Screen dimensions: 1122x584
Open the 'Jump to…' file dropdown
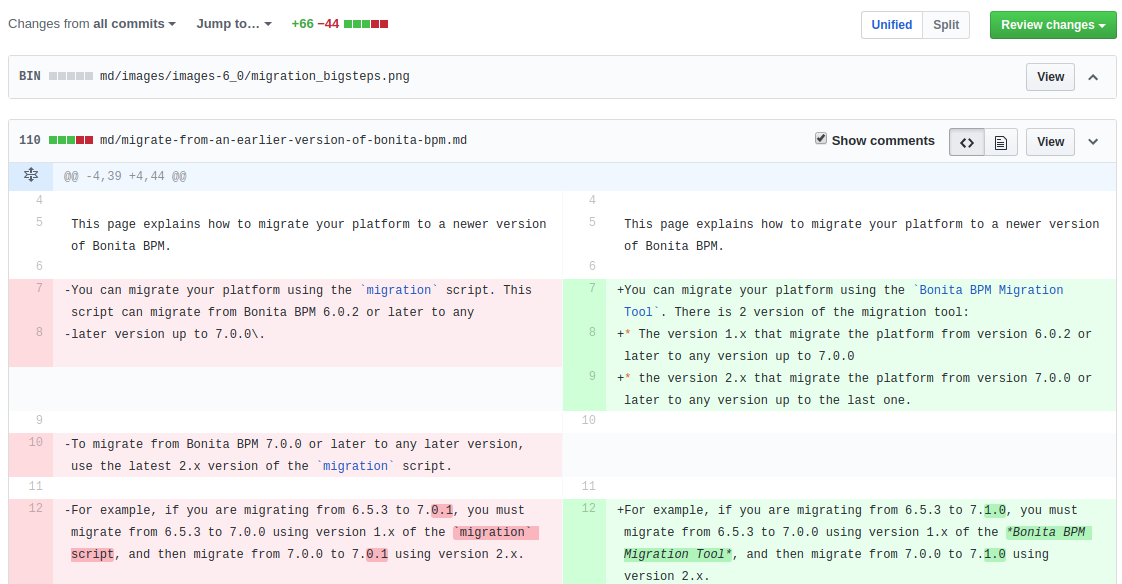(x=234, y=24)
